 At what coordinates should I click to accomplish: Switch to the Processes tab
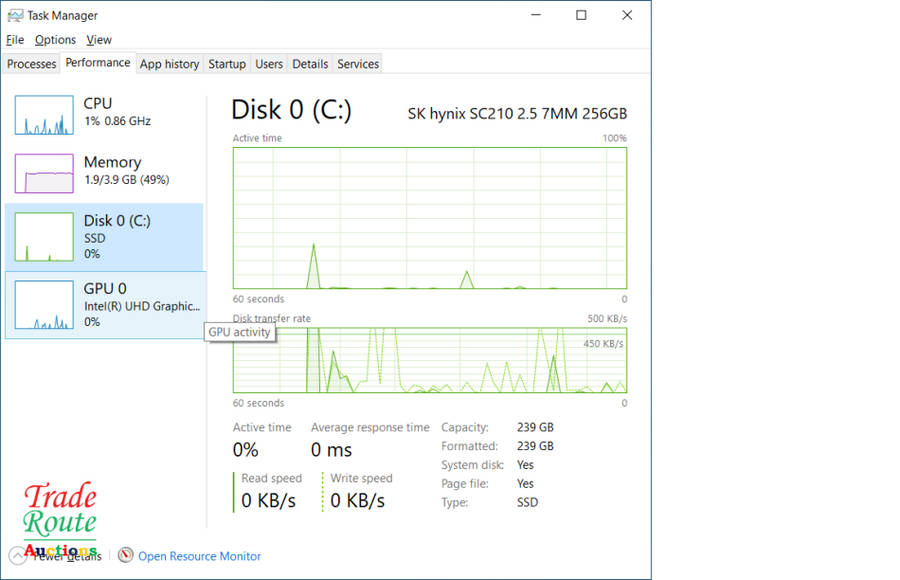click(32, 64)
